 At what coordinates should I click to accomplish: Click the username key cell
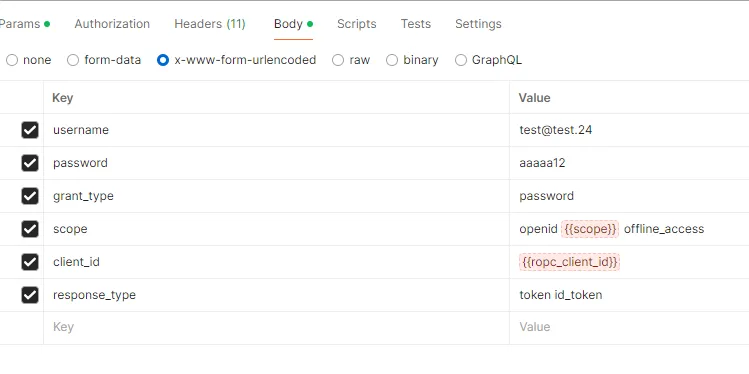(x=276, y=130)
